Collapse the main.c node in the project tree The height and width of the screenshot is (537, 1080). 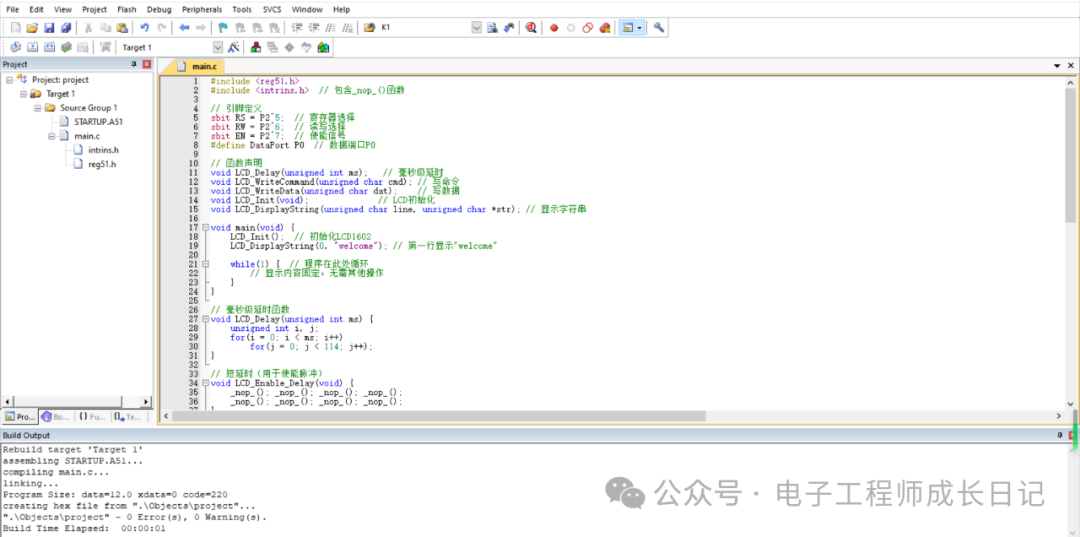coord(51,136)
